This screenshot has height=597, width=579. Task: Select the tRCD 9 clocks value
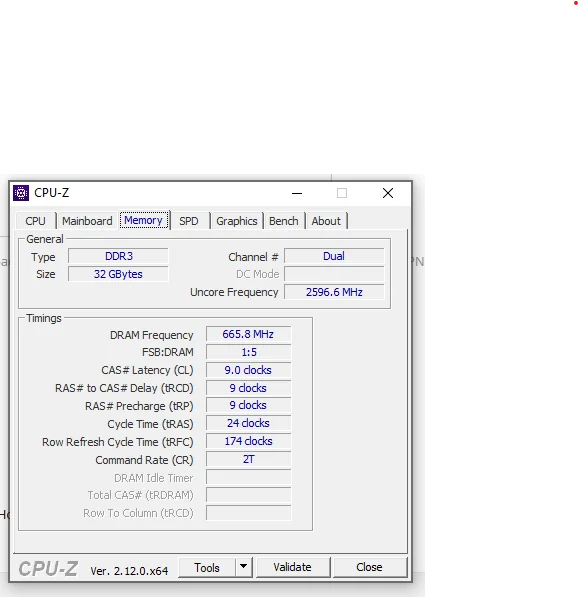point(249,388)
